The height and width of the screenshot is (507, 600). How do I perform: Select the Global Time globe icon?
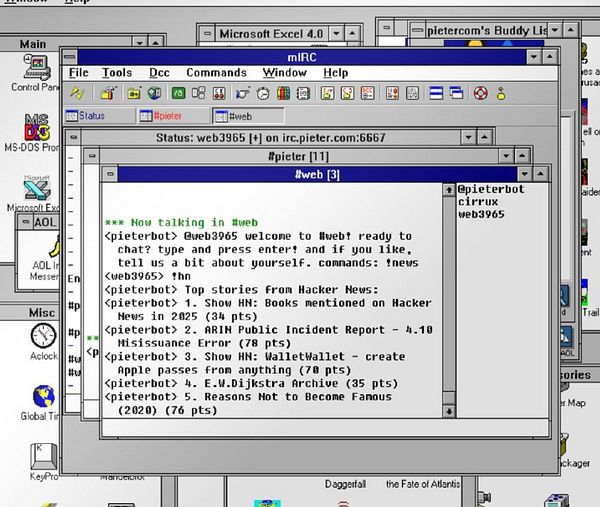click(43, 396)
